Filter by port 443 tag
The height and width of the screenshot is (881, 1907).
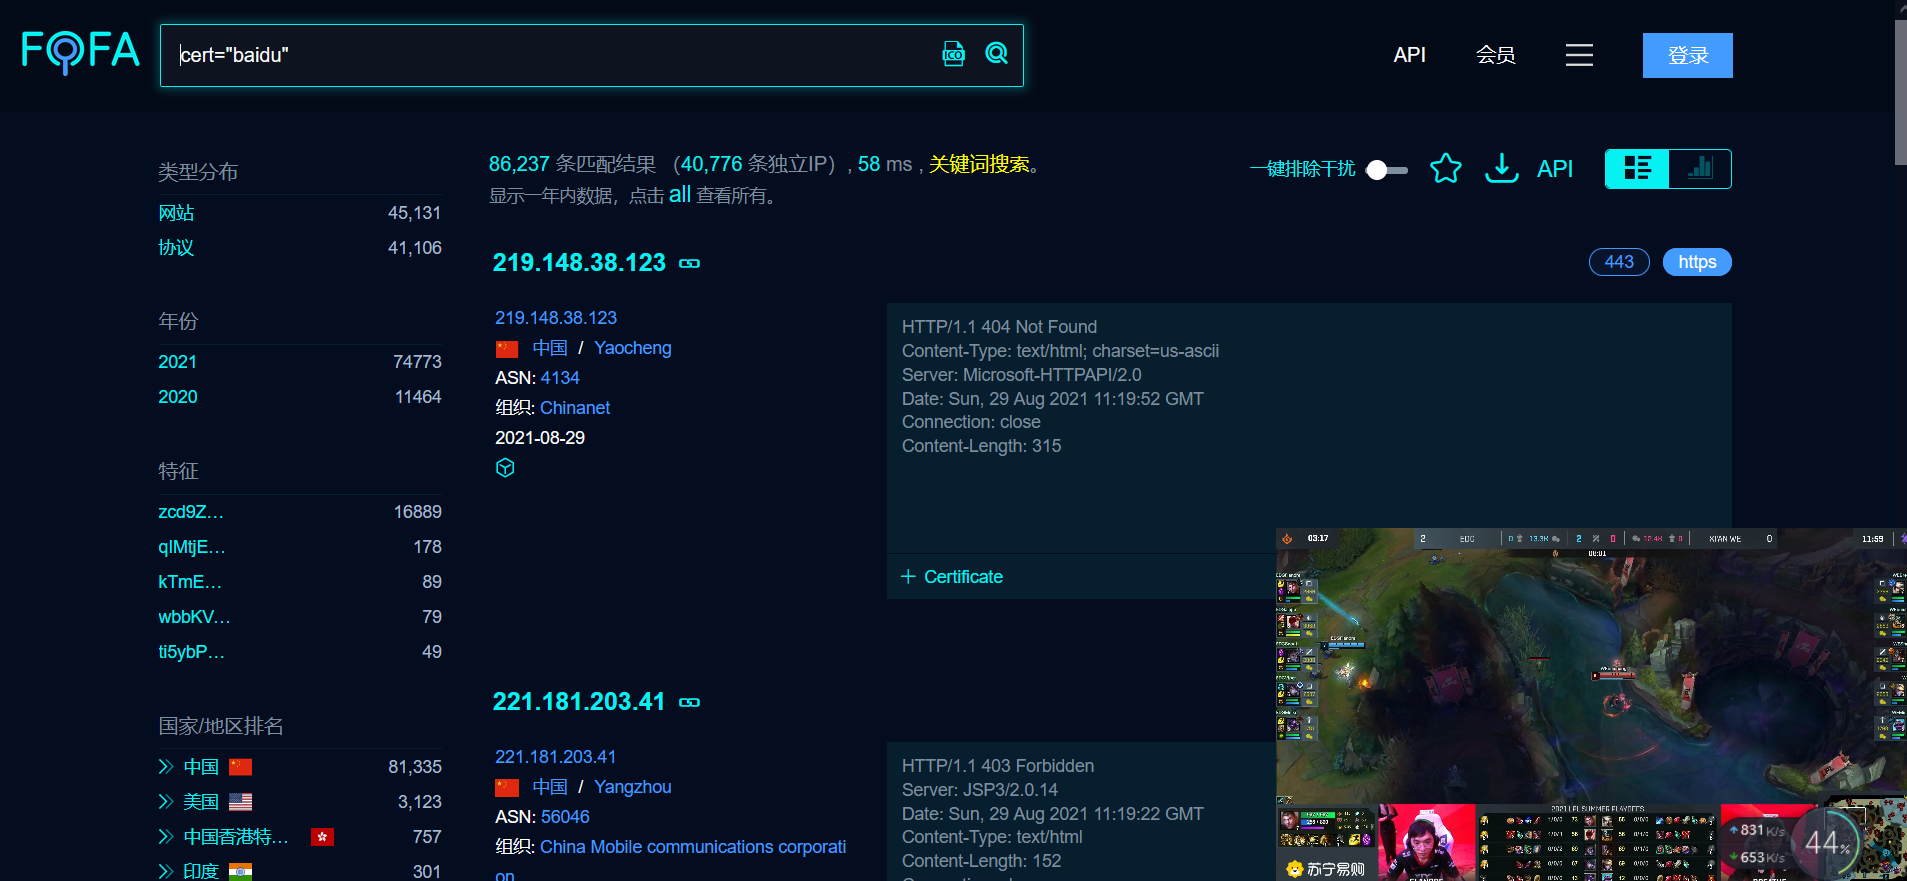pos(1619,262)
